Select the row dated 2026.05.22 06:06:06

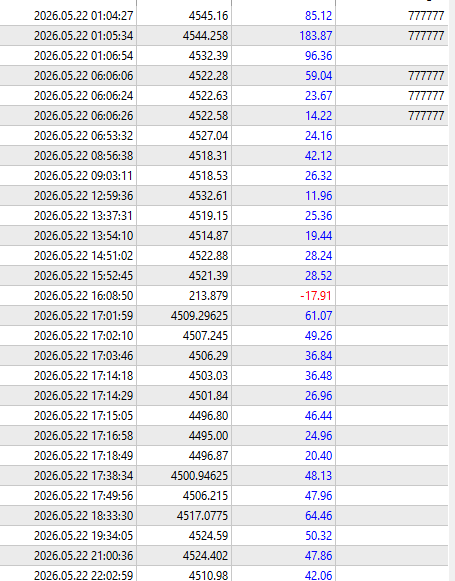pos(224,76)
